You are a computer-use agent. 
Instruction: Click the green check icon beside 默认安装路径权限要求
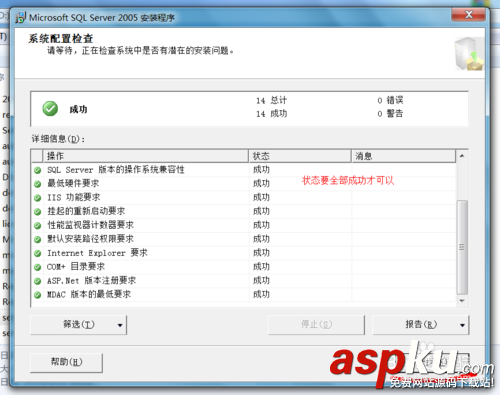tap(37, 239)
